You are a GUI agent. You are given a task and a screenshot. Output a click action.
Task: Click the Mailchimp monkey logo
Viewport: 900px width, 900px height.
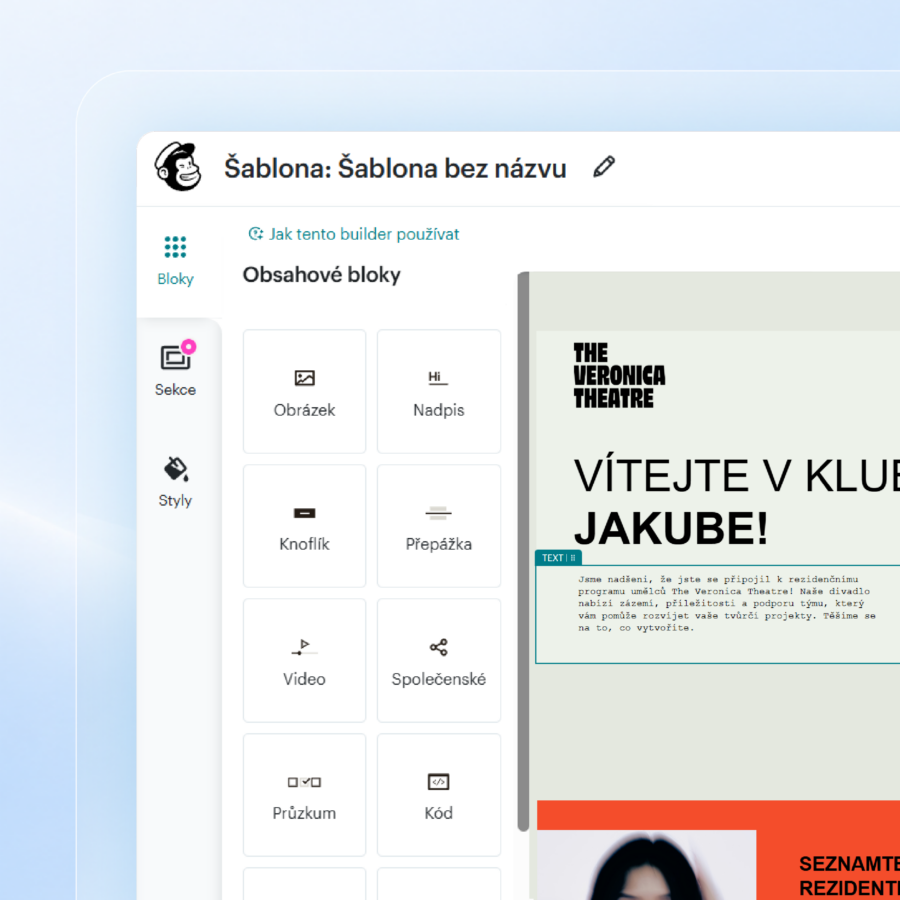tap(178, 167)
